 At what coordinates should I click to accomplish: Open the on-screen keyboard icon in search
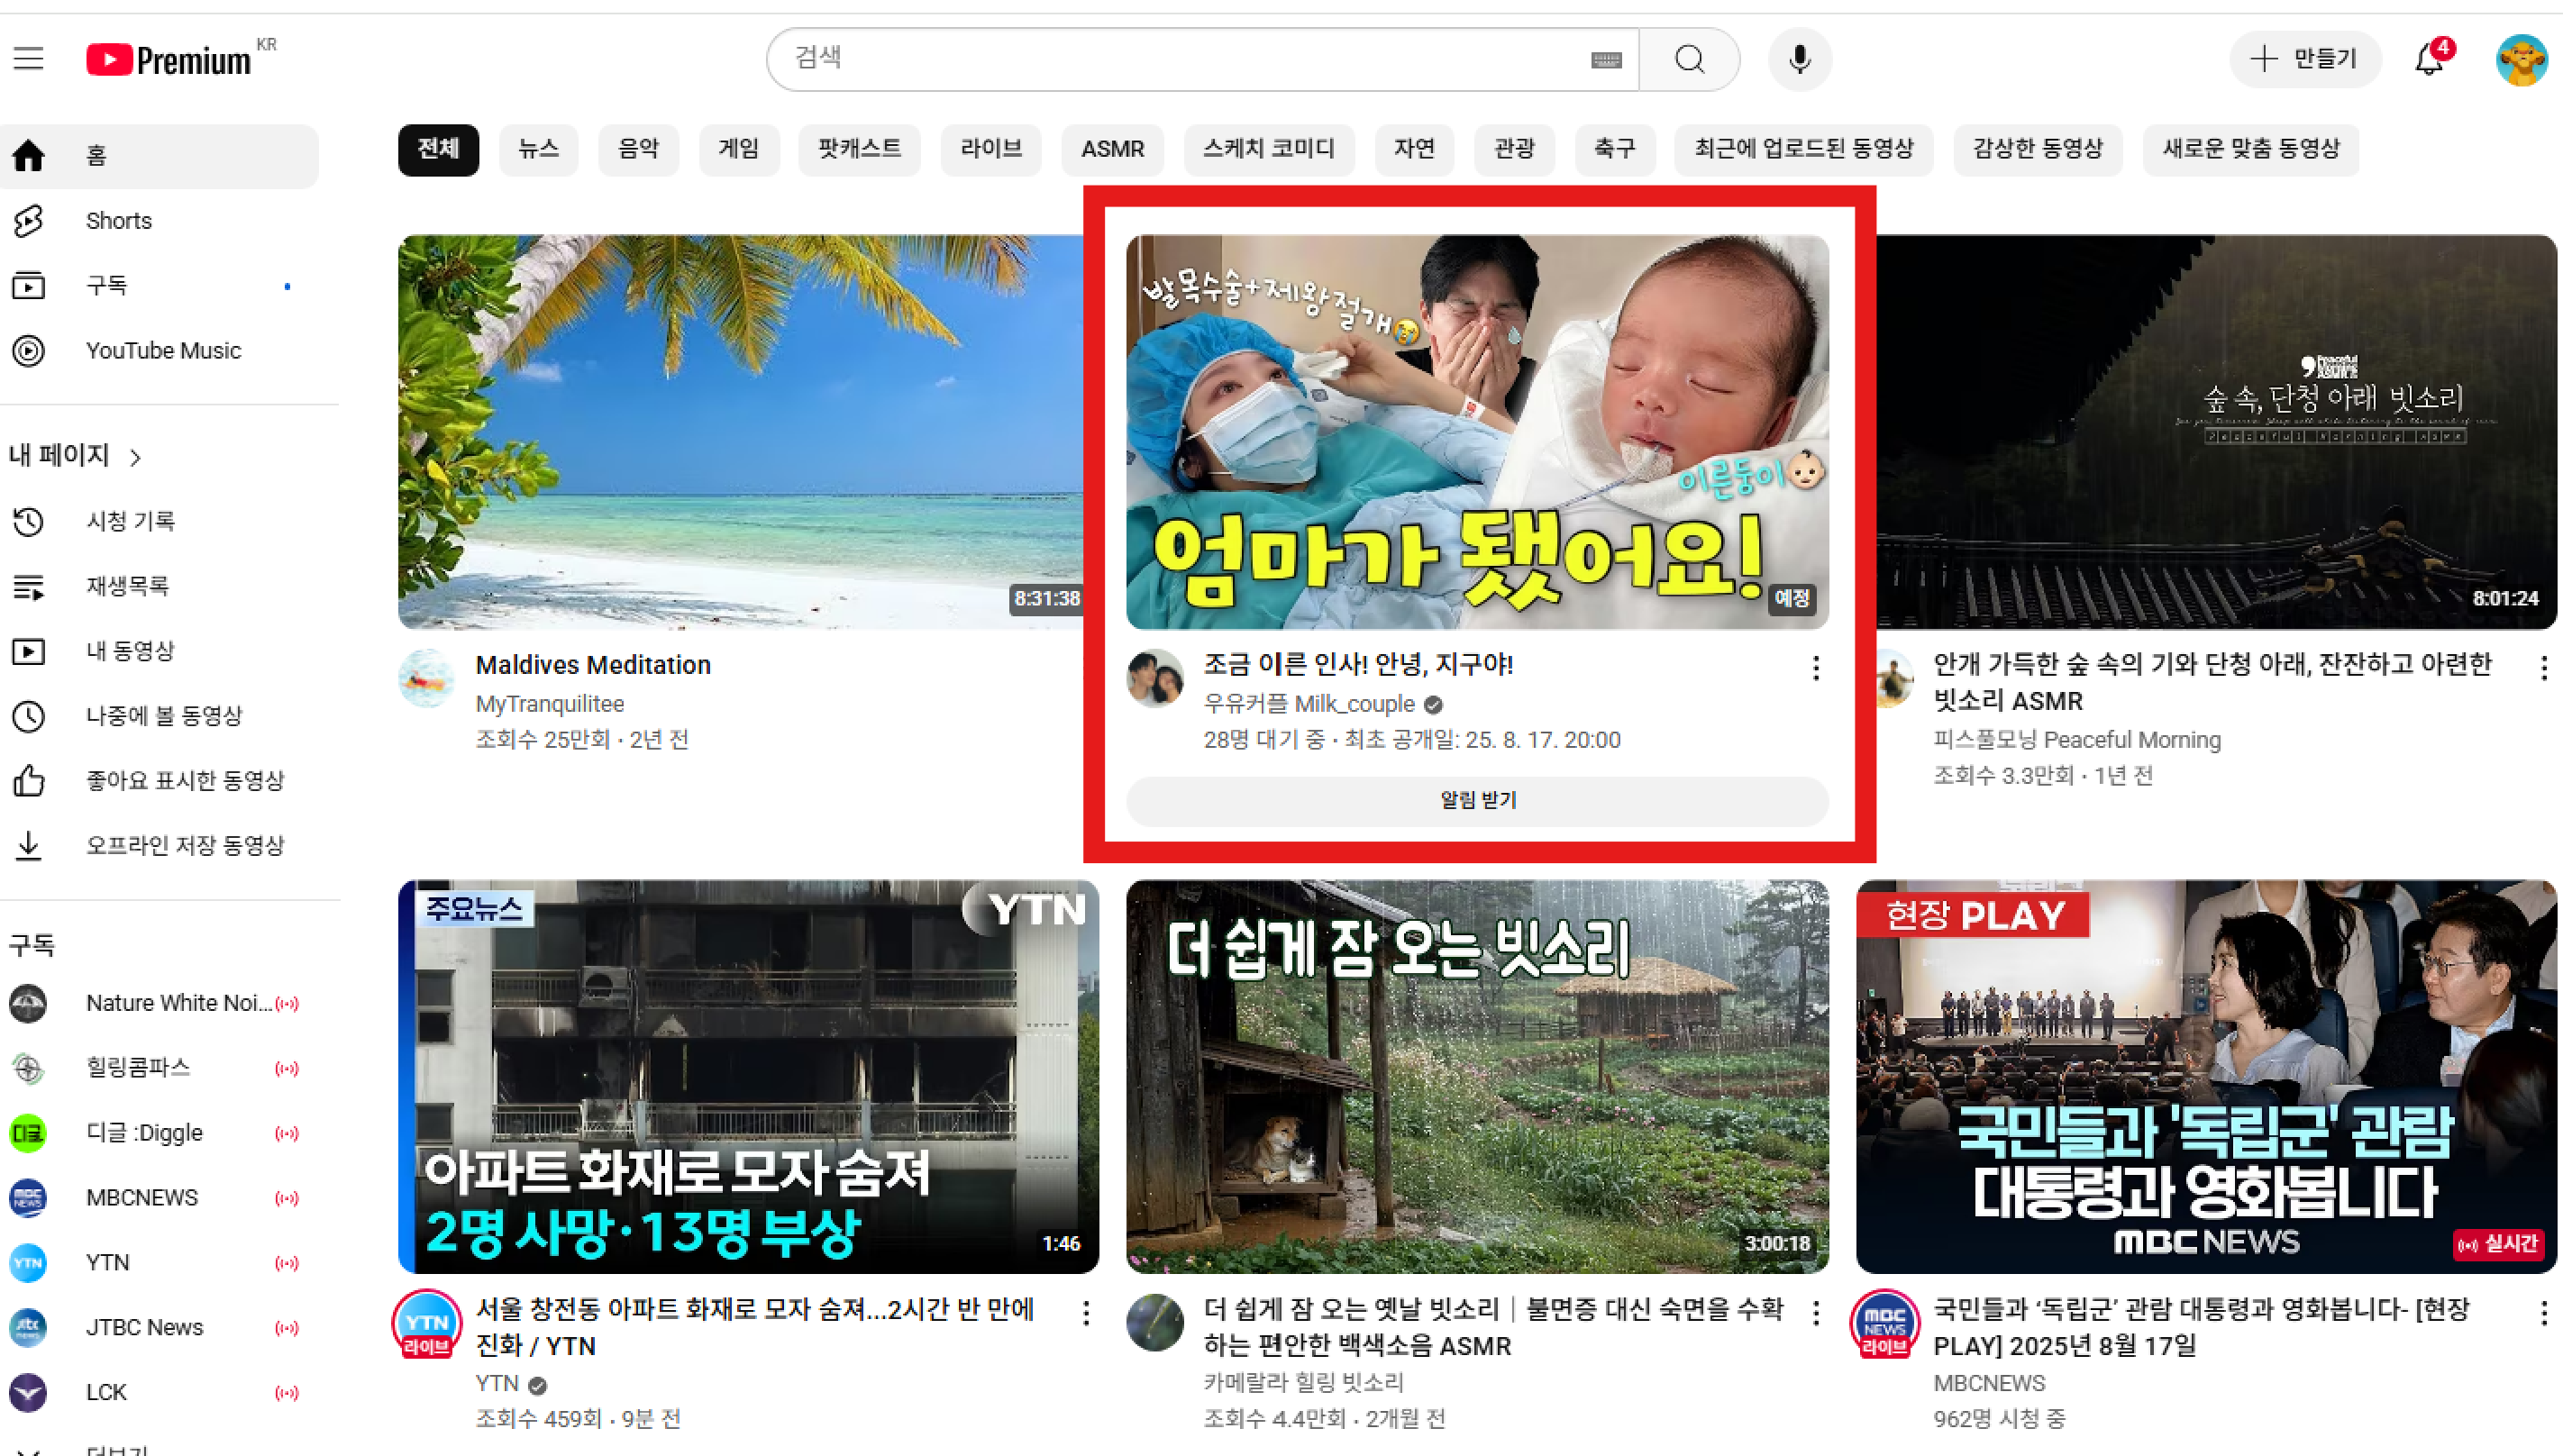click(x=1605, y=60)
